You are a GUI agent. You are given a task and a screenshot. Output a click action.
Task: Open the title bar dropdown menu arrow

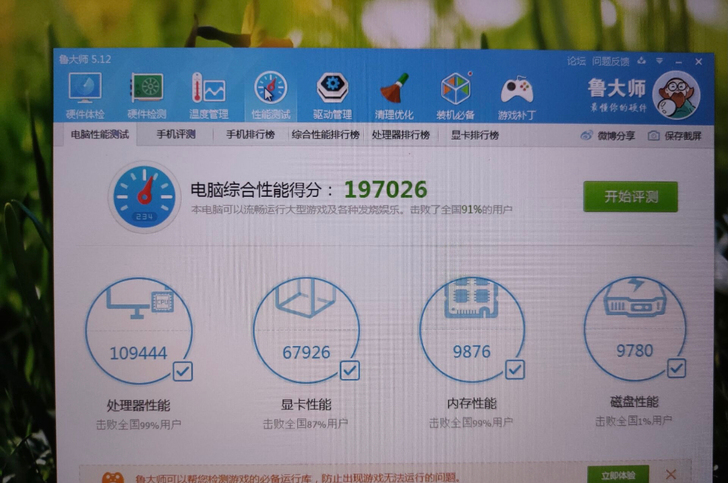[x=659, y=61]
